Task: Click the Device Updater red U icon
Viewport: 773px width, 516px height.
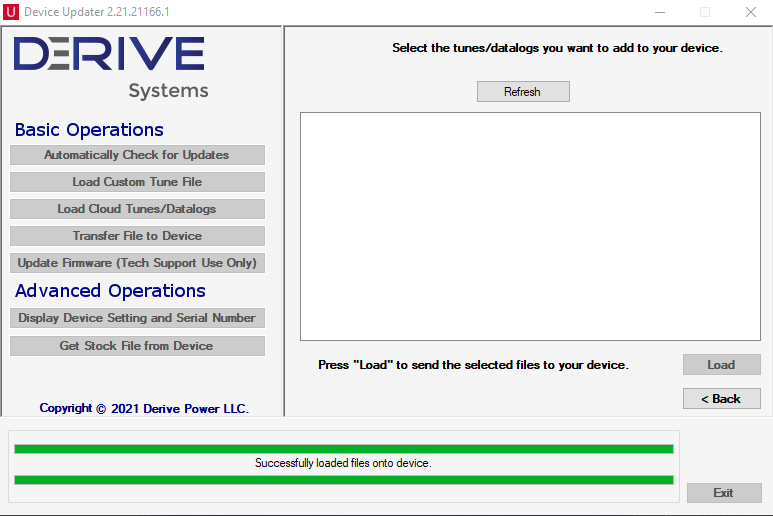Action: [x=11, y=11]
